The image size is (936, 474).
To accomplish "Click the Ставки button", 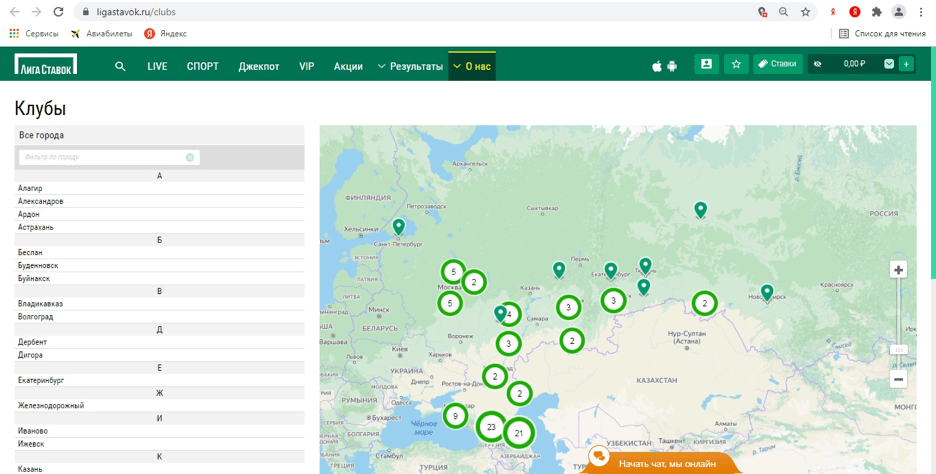I will tap(777, 64).
